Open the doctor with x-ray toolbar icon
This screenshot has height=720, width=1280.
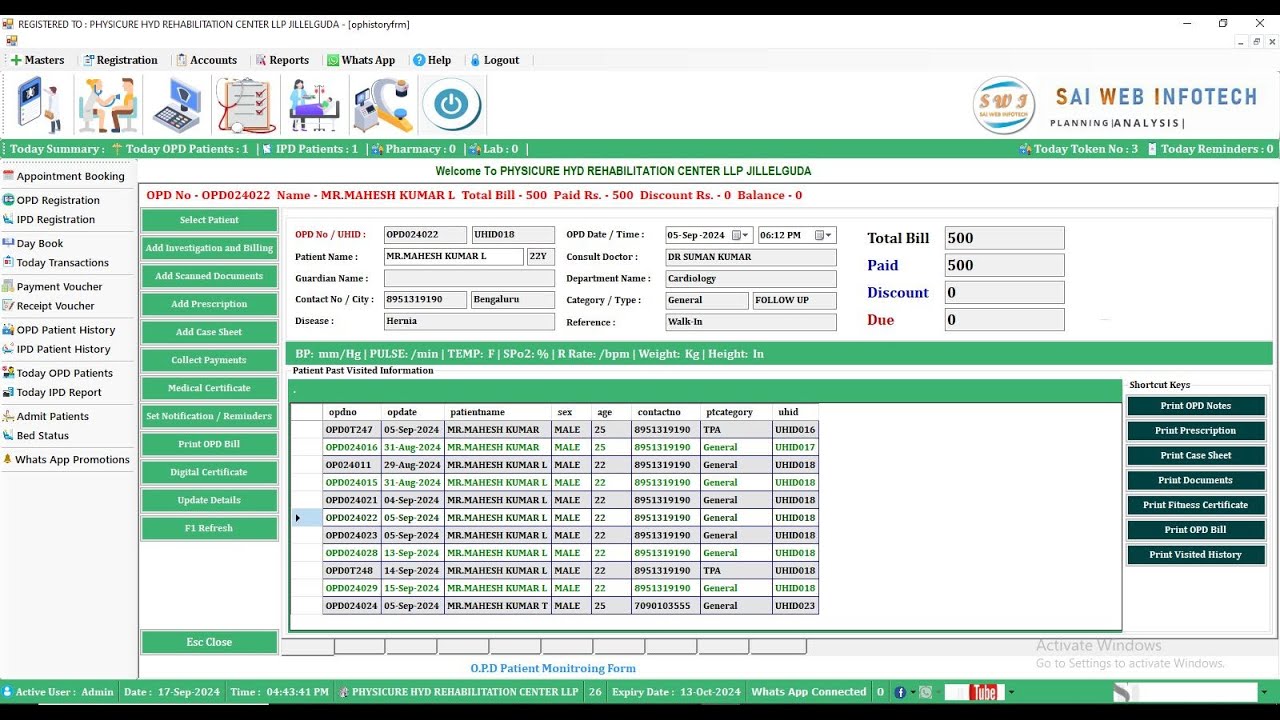[40, 104]
